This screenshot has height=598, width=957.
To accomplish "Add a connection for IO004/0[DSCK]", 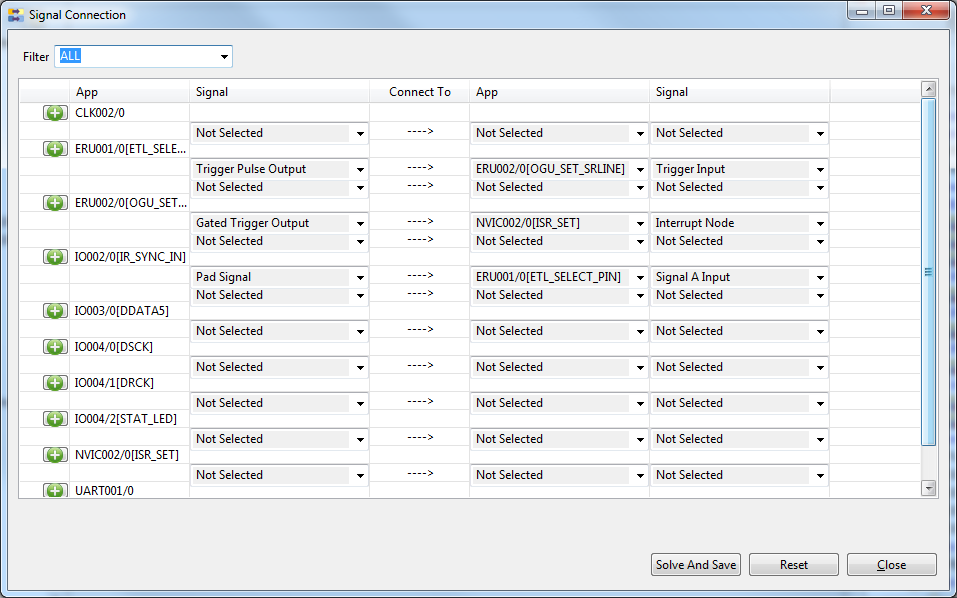I will pyautogui.click(x=55, y=347).
